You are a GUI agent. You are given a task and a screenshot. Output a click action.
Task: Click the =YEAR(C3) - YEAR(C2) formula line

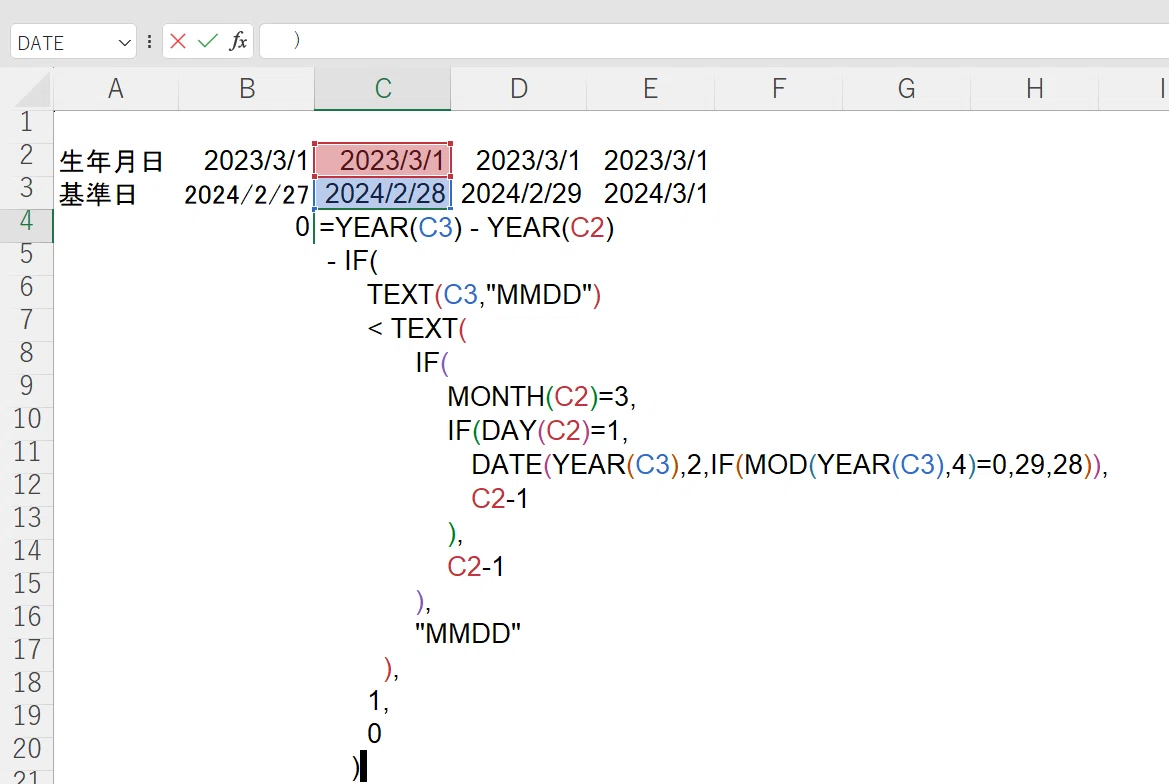coord(467,227)
